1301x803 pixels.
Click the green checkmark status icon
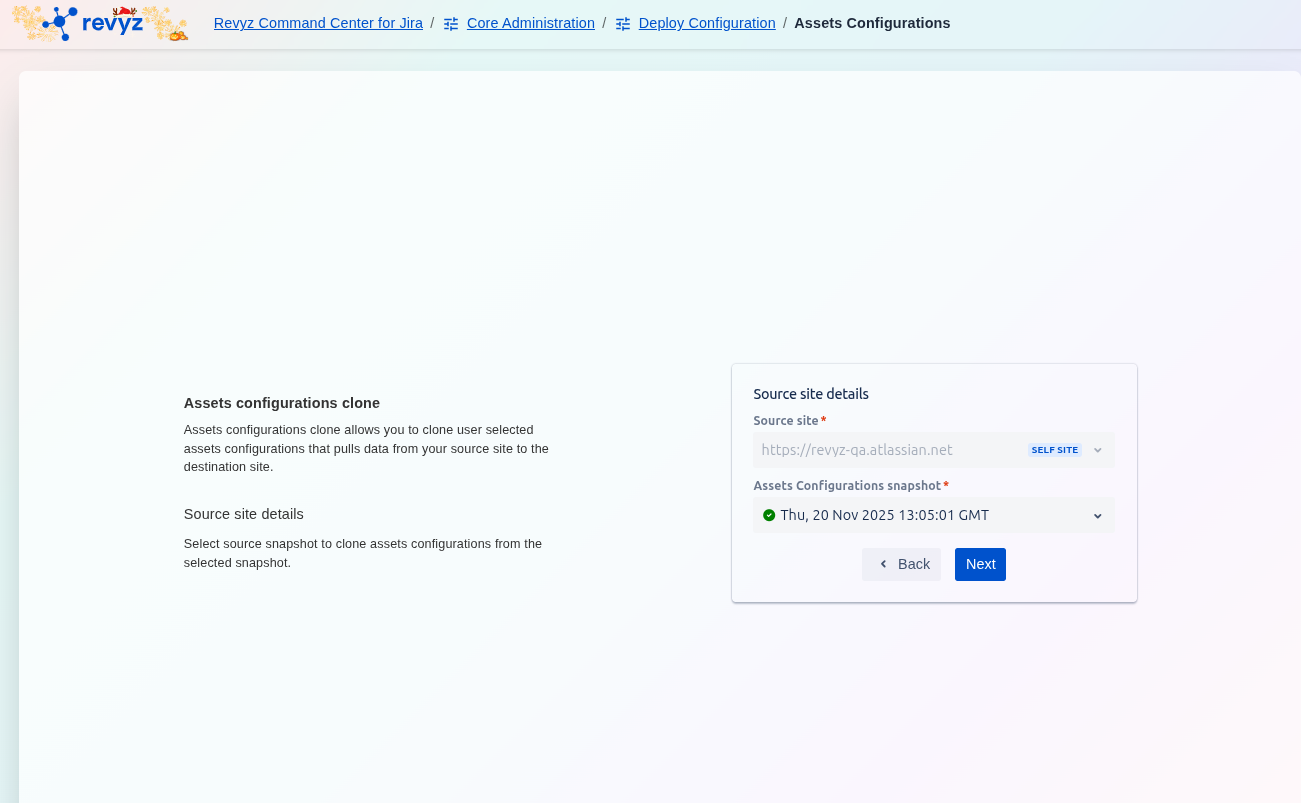point(769,516)
